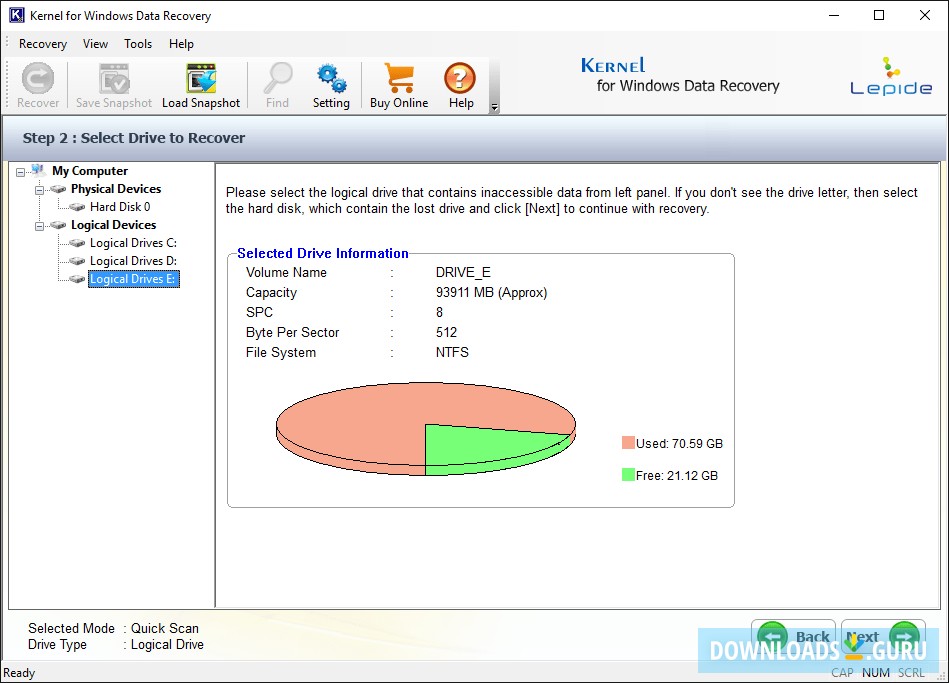Select Logical Drives E: in tree

coord(134,279)
